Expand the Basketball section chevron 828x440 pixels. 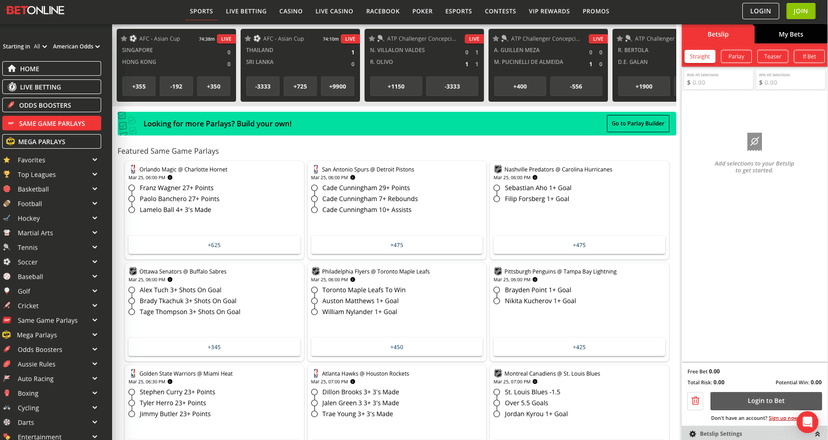(x=95, y=189)
